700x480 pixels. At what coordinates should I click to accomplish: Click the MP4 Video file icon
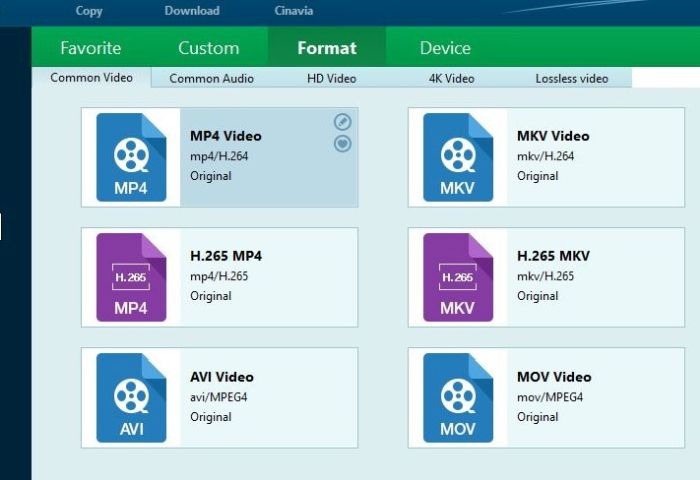(131, 157)
